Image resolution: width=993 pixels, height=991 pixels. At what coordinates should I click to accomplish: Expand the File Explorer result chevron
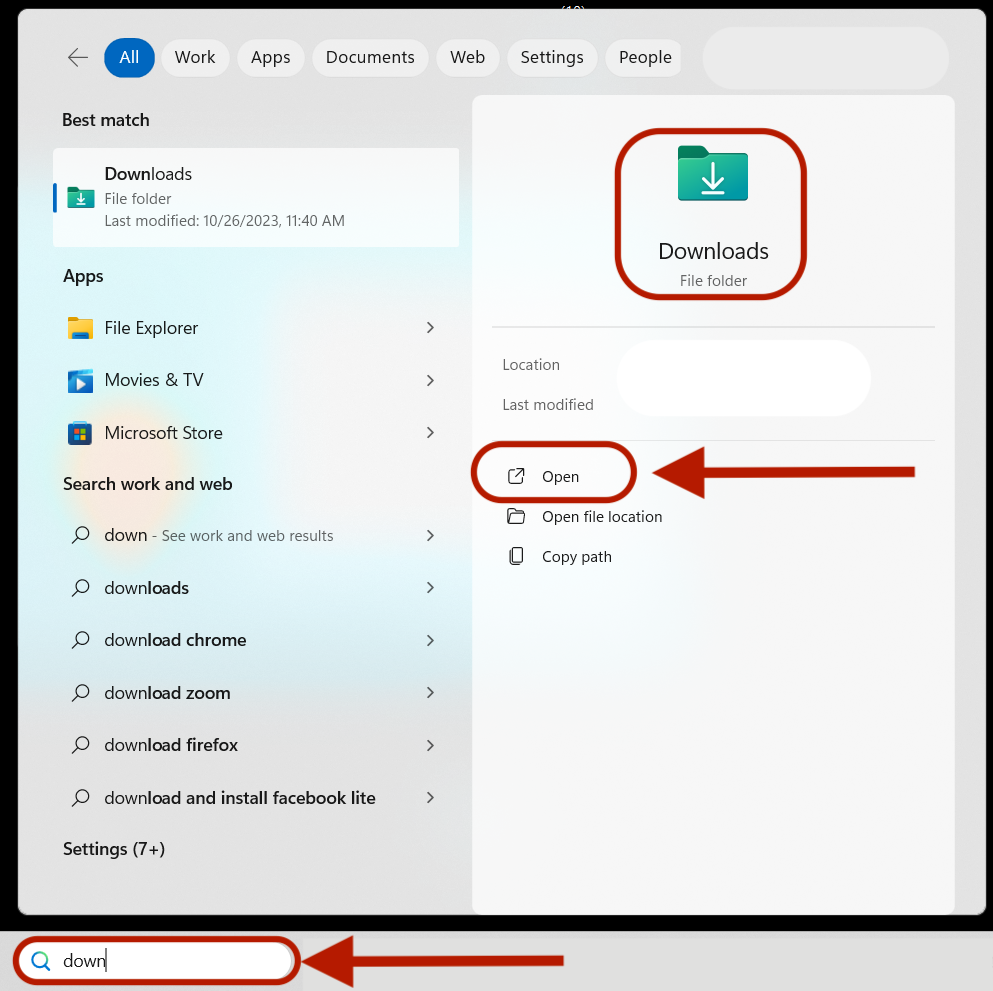coord(430,328)
